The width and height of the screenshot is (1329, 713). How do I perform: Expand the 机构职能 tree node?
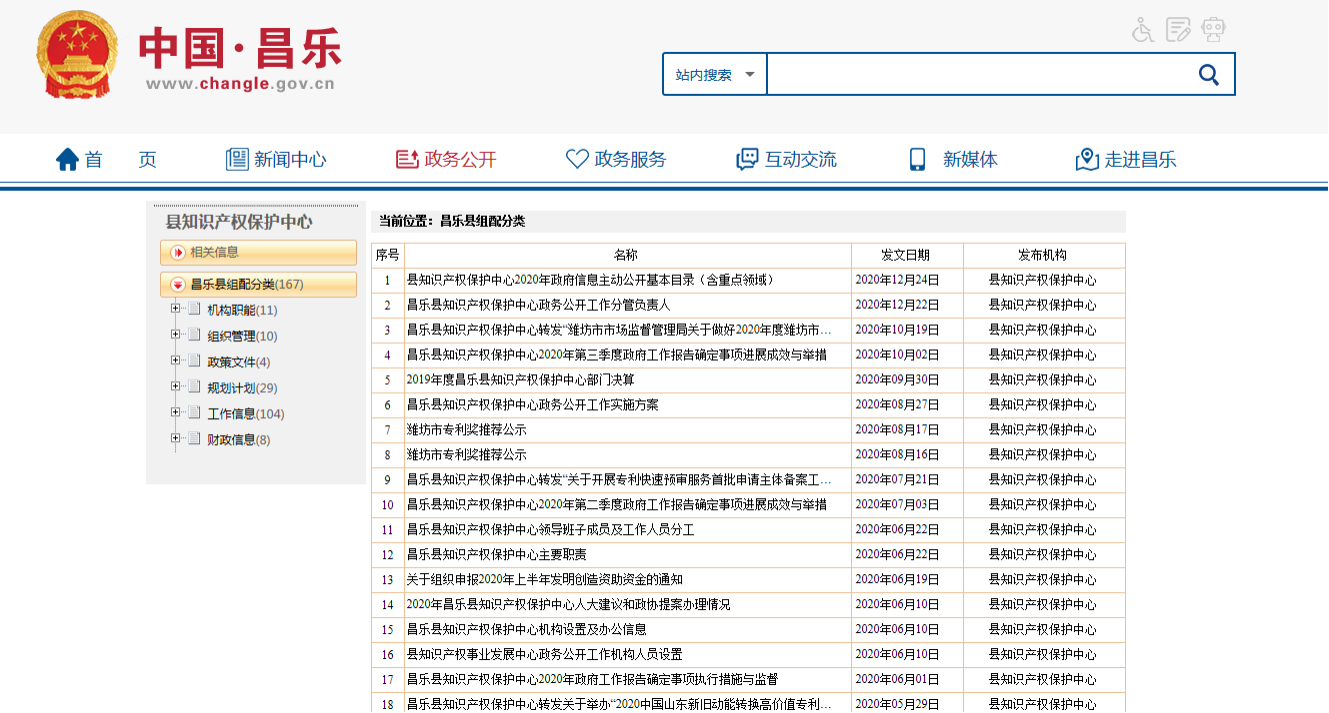[x=176, y=309]
